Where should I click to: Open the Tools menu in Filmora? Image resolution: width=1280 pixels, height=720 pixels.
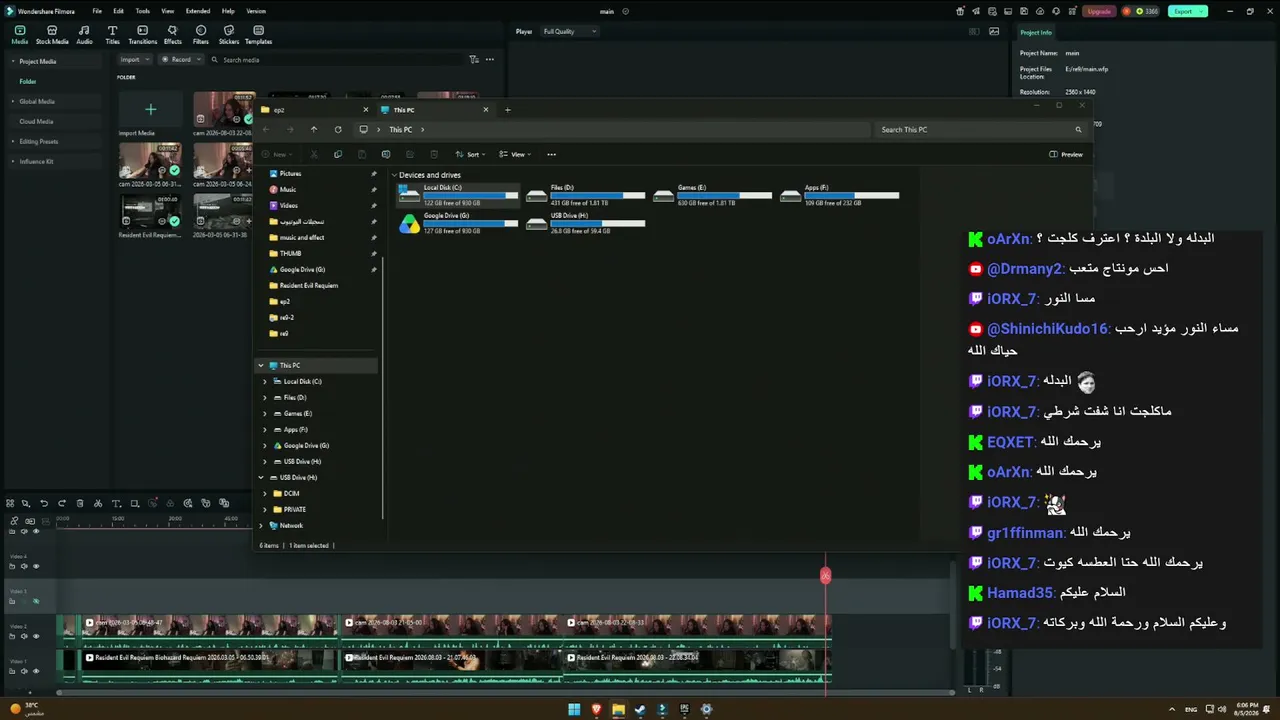pos(143,11)
